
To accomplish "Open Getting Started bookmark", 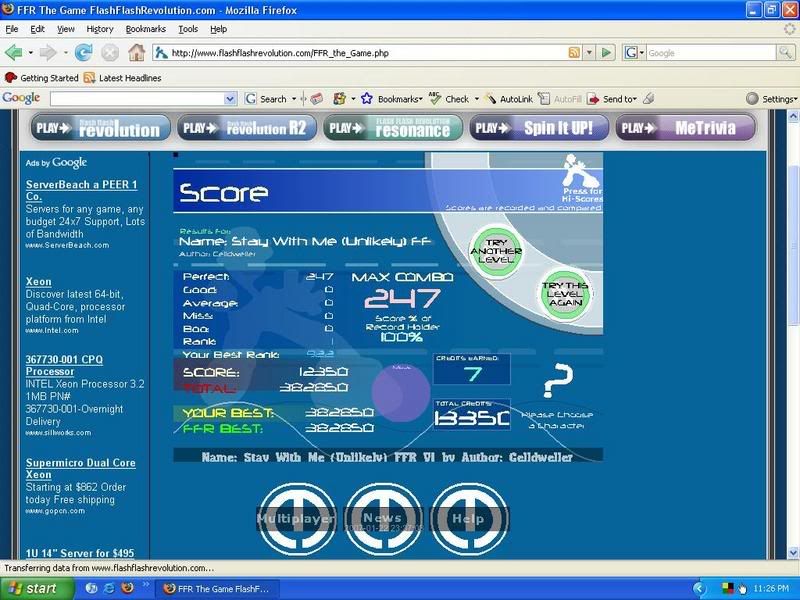I will click(x=41, y=78).
